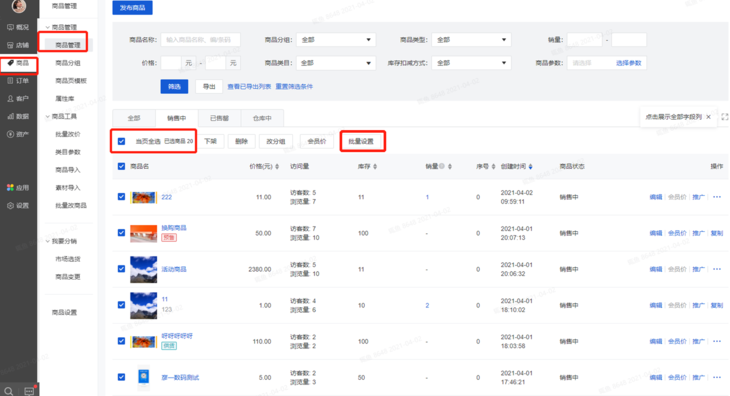The image size is (730, 396).
Task: Open 概况 overview in the dark sidebar
Action: tap(18, 27)
